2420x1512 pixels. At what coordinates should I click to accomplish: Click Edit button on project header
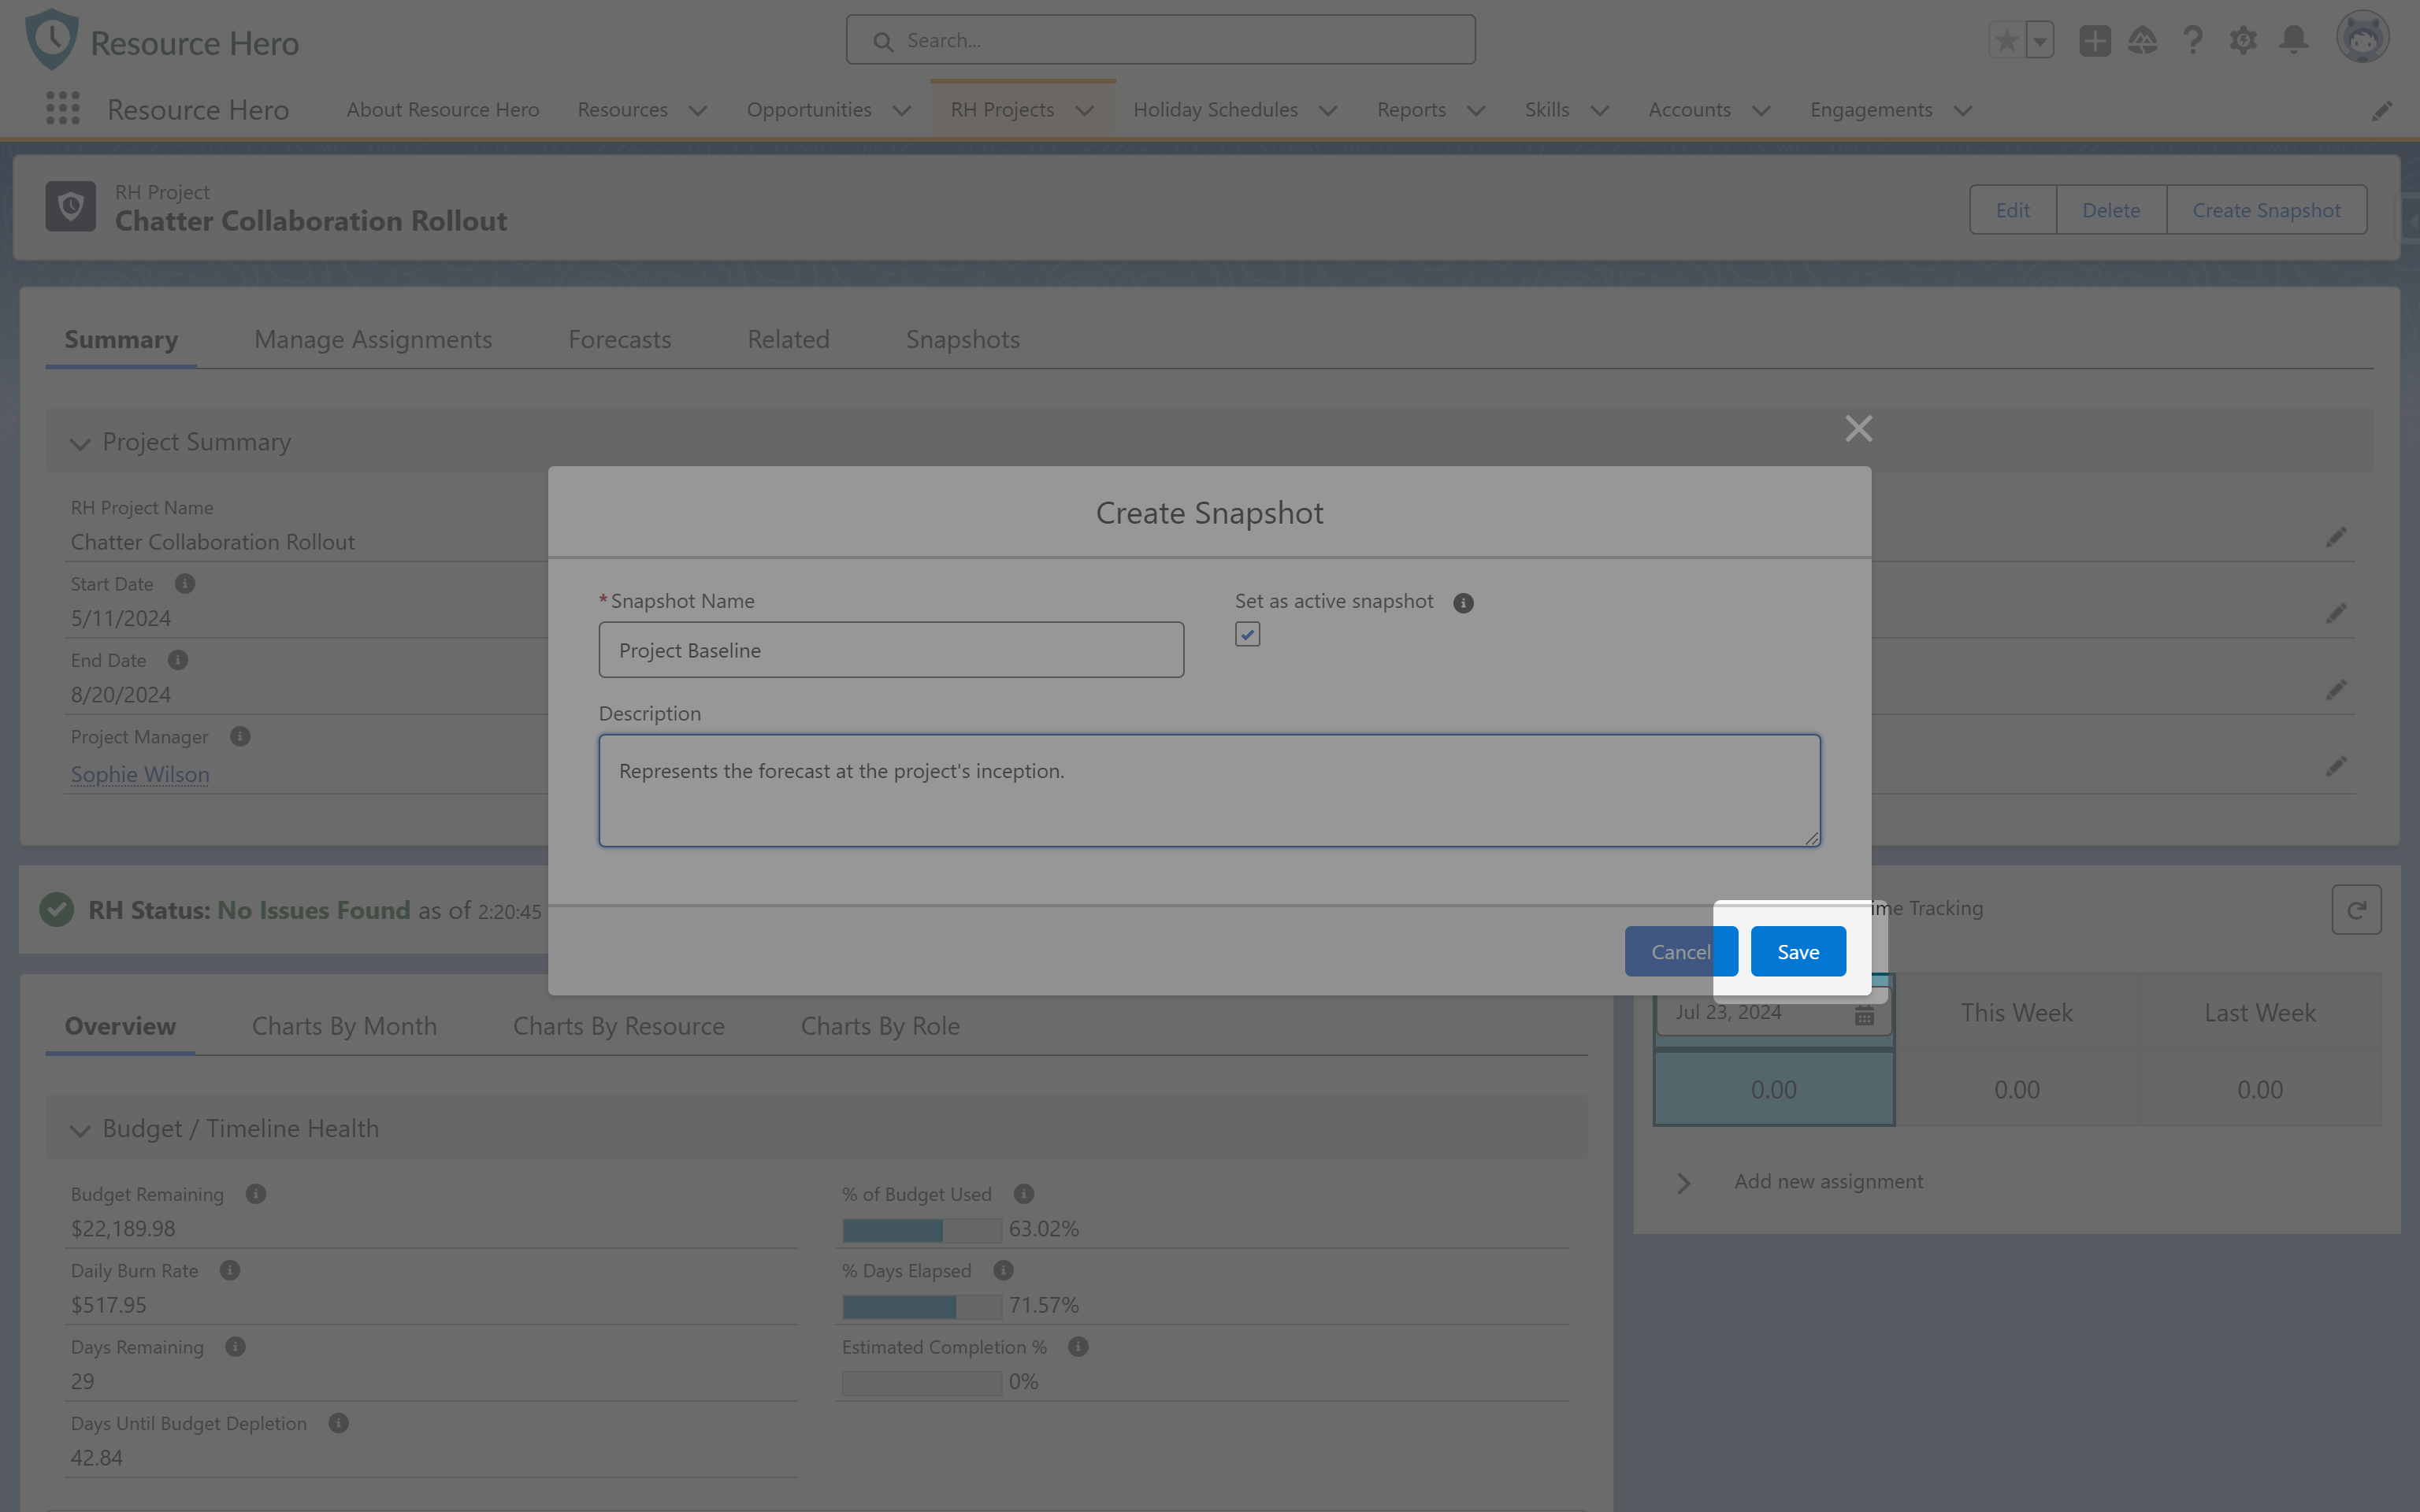2012,210
